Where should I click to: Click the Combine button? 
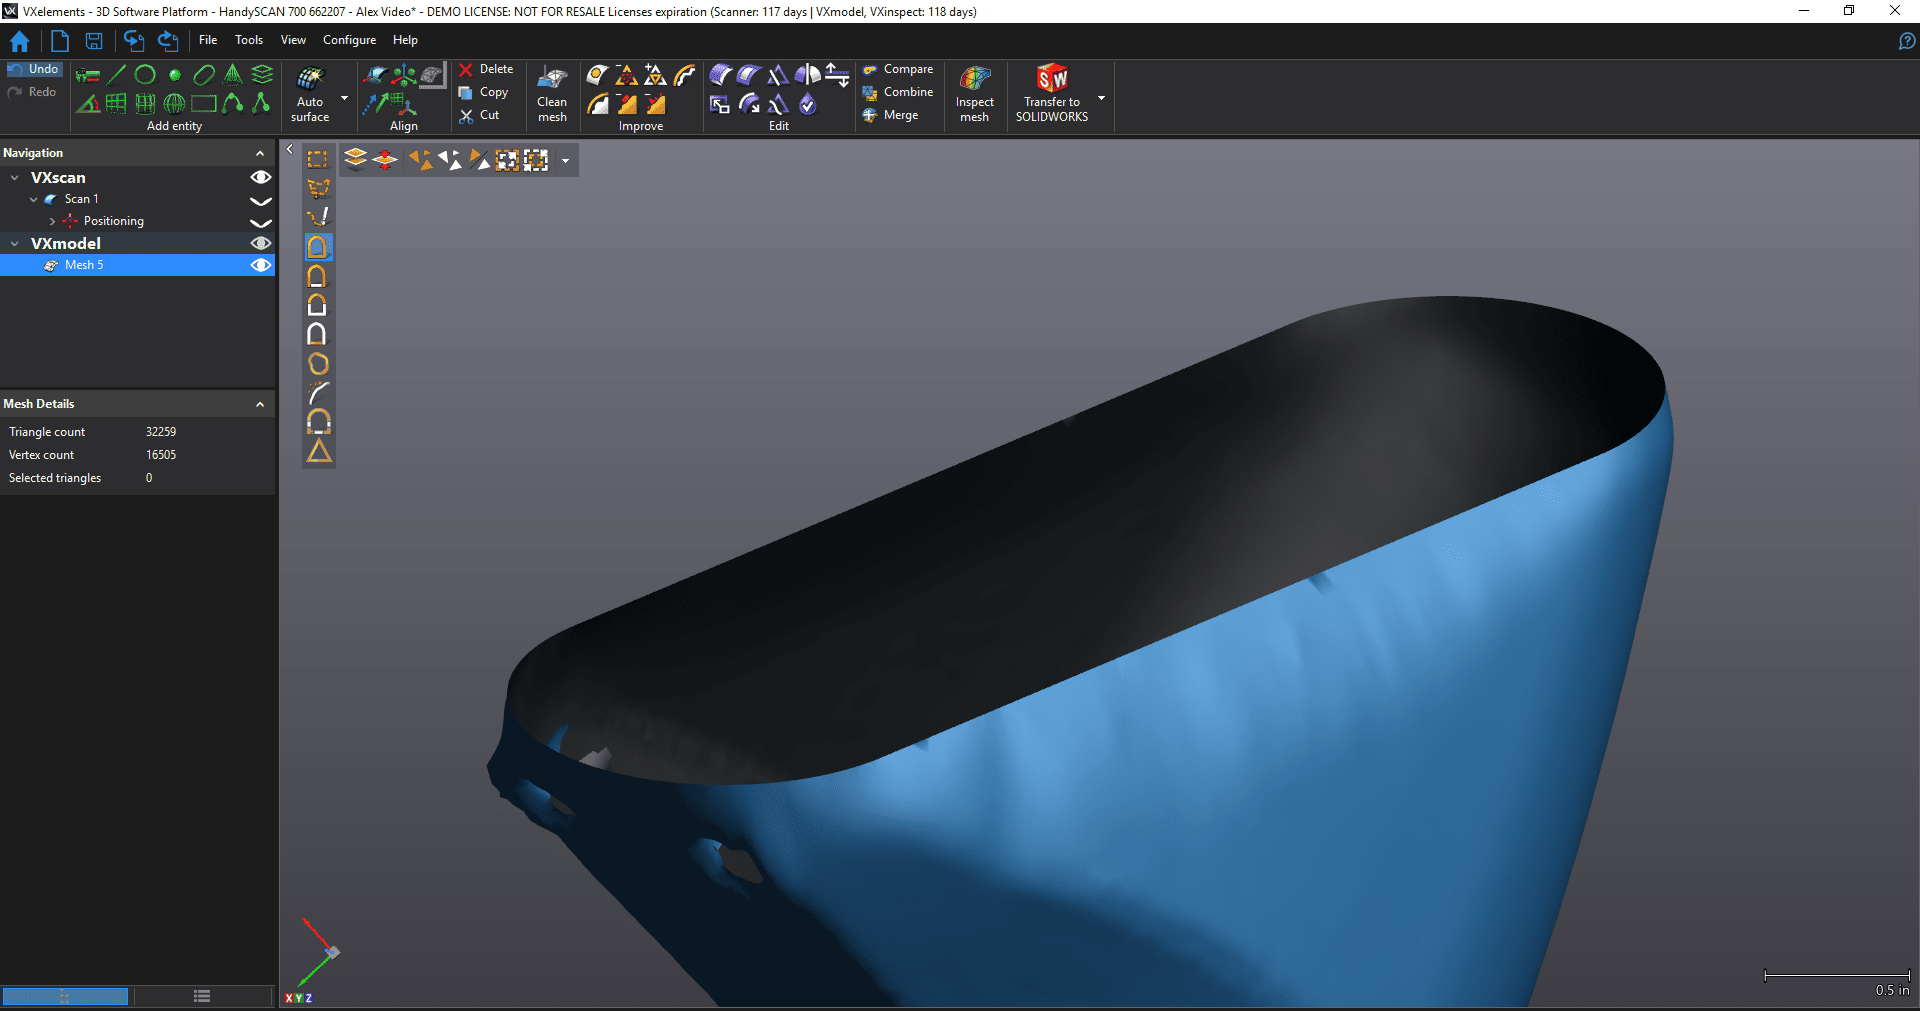[898, 92]
